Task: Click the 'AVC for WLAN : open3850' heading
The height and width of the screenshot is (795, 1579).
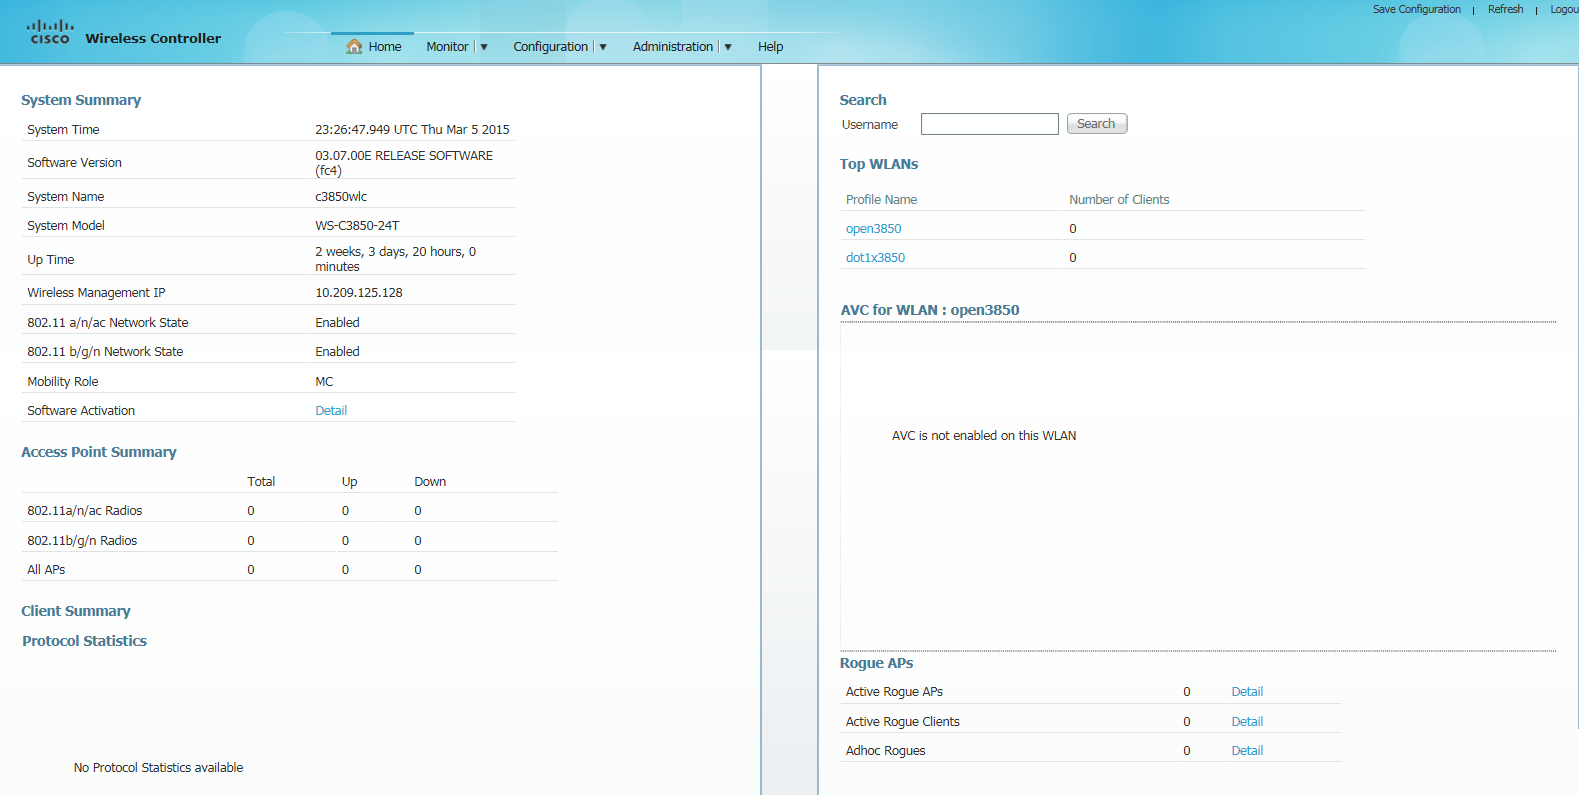Action: [930, 310]
